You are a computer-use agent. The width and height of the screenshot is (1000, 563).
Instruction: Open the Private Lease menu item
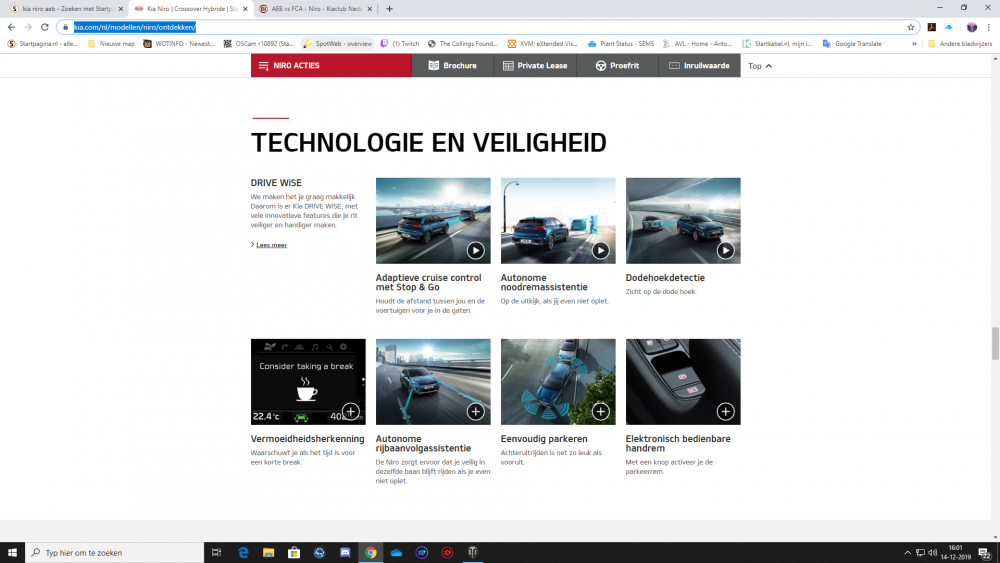click(535, 66)
